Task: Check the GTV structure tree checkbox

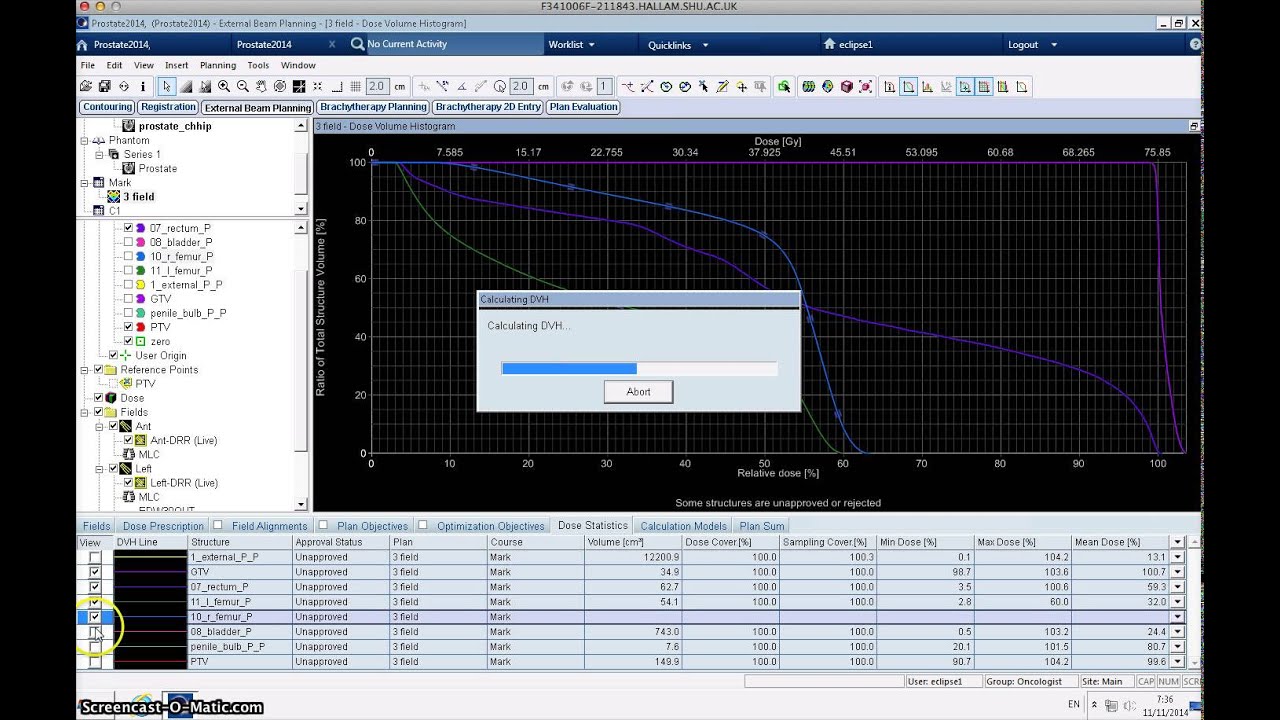Action: [128, 299]
